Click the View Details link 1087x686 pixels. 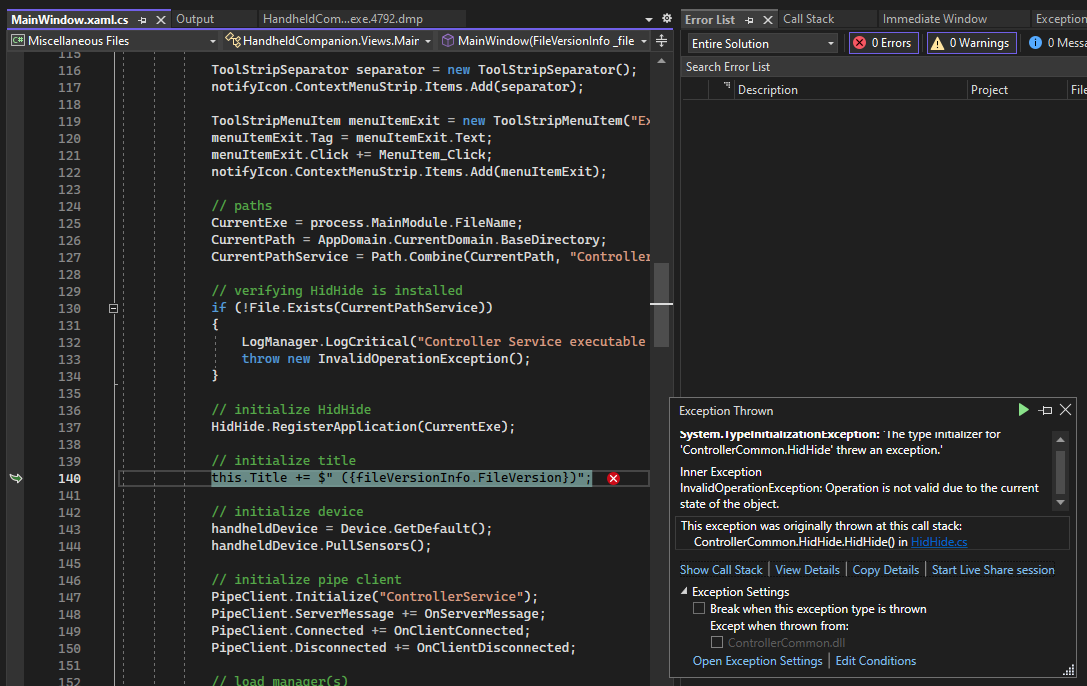click(807, 570)
